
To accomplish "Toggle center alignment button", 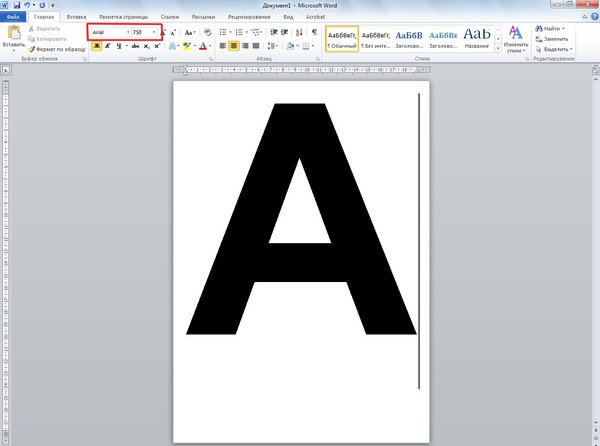I will 234,46.
